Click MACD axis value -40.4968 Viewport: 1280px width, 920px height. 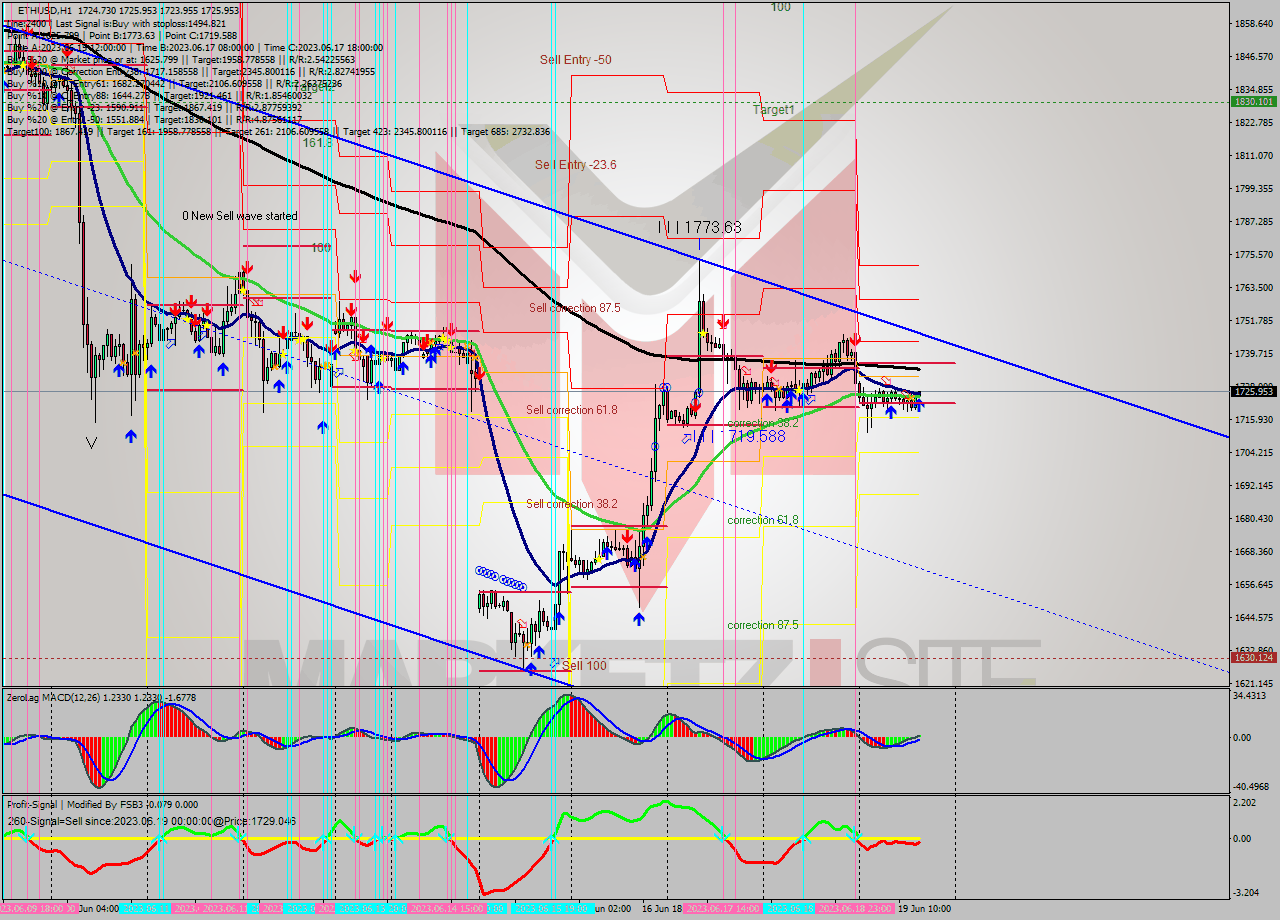[x=1253, y=786]
